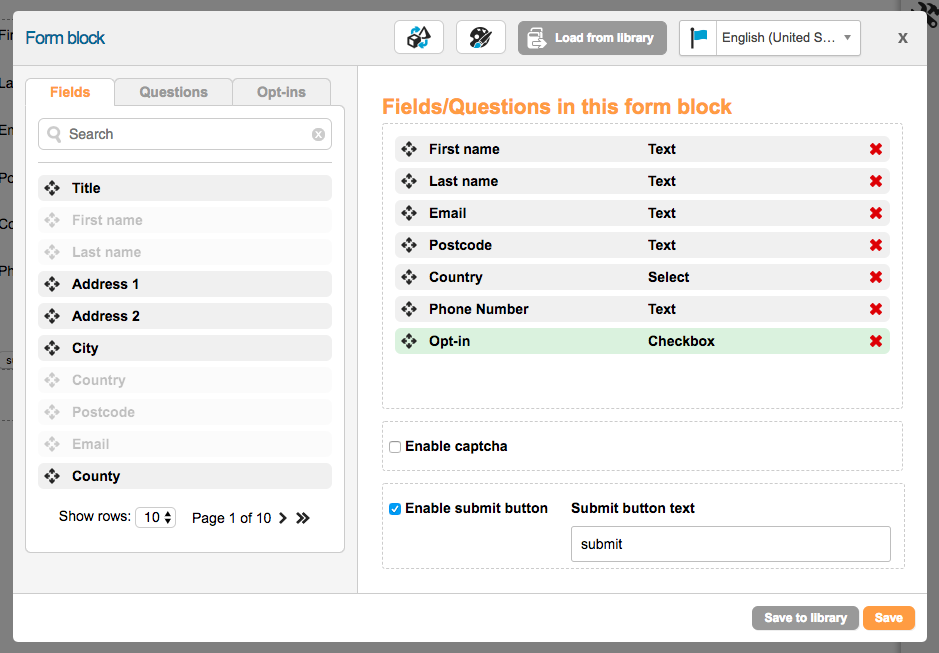The width and height of the screenshot is (939, 653).
Task: Go to the next page of fields
Action: [283, 518]
